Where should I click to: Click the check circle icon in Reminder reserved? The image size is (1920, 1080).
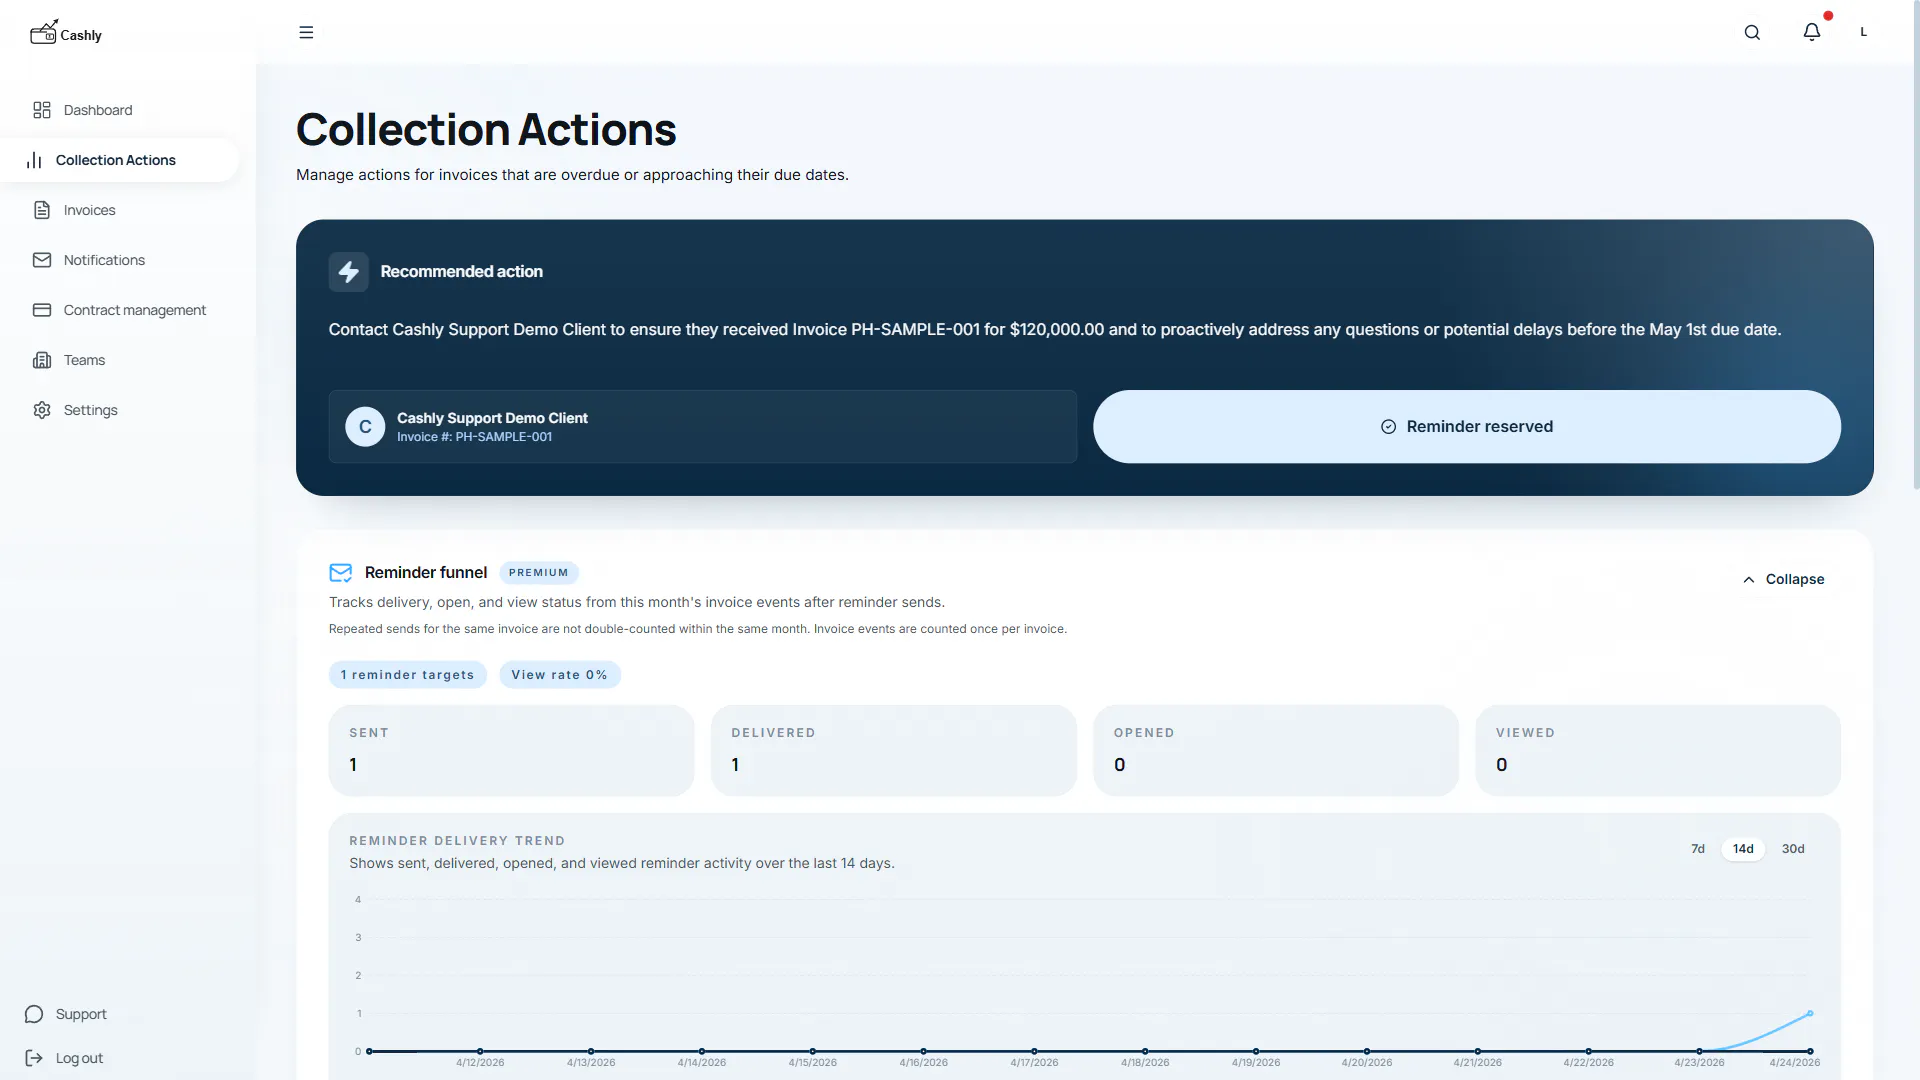(1388, 427)
